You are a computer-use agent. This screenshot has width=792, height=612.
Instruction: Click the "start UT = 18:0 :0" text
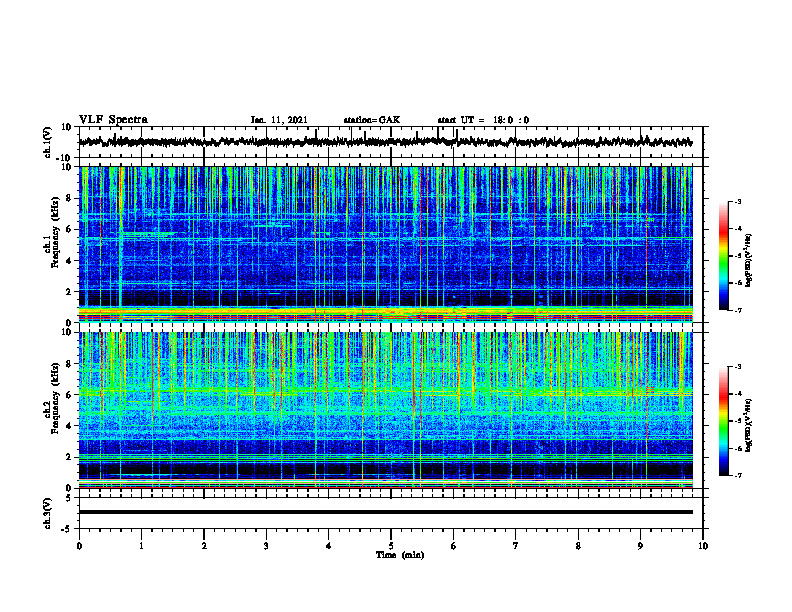coord(483,120)
